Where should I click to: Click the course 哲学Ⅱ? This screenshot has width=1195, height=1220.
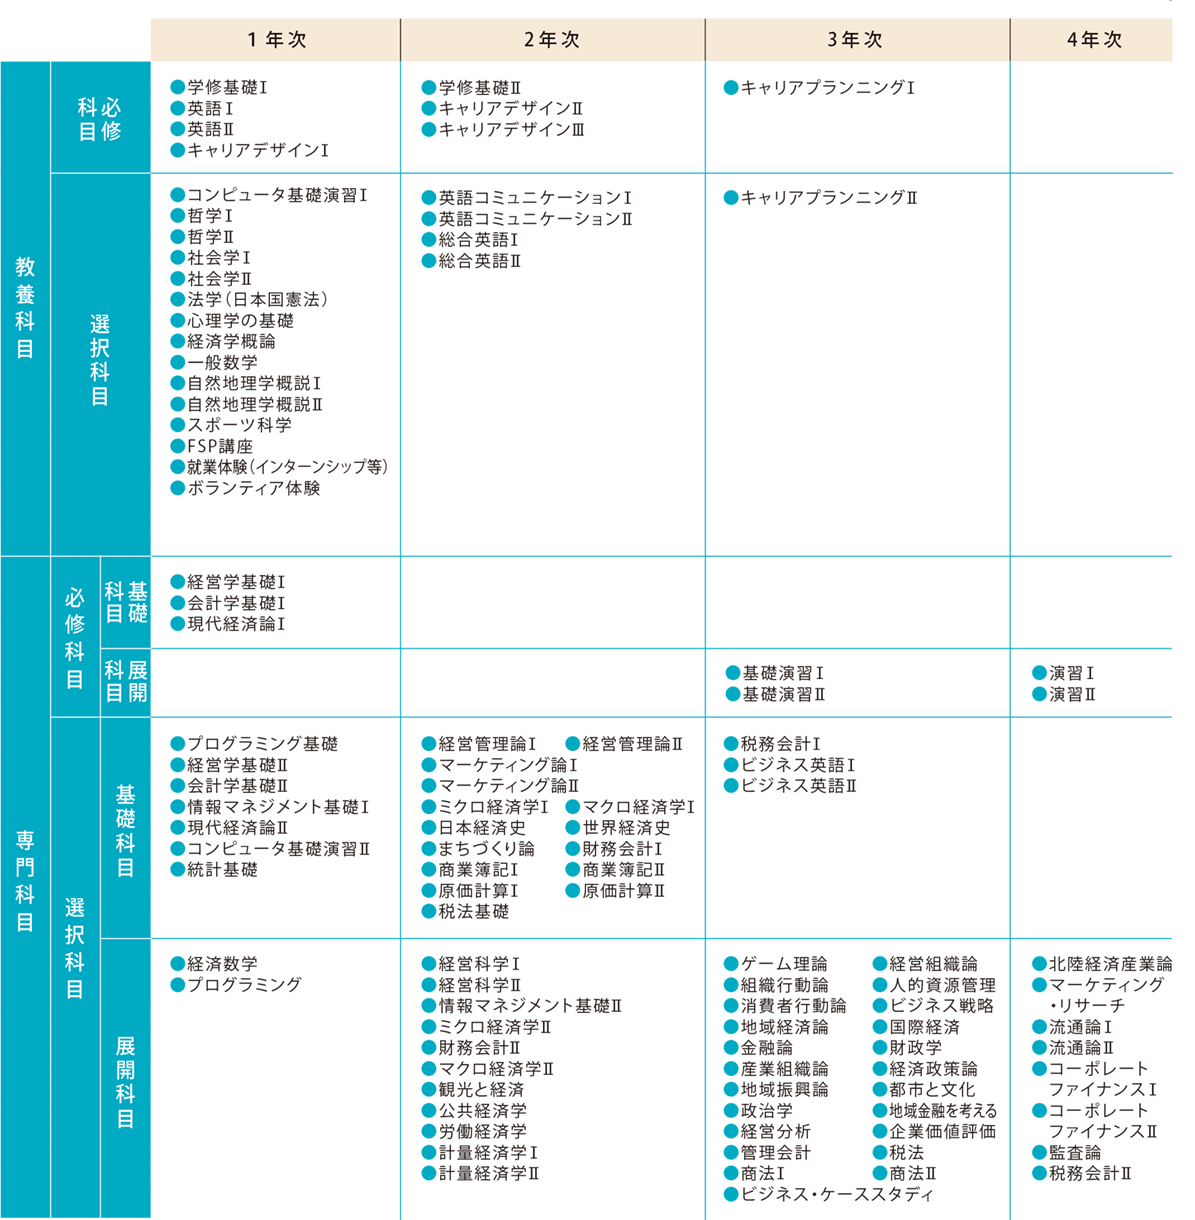pyautogui.click(x=202, y=237)
